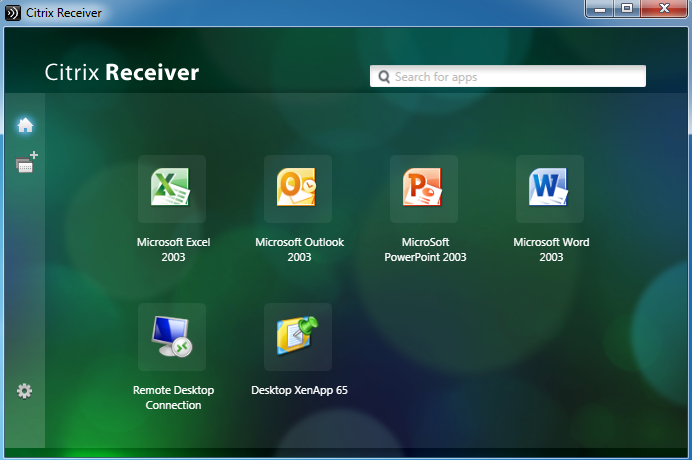Launch the Microsoft Outlook 2003 icon
Screen dimensions: 692x460
298,189
